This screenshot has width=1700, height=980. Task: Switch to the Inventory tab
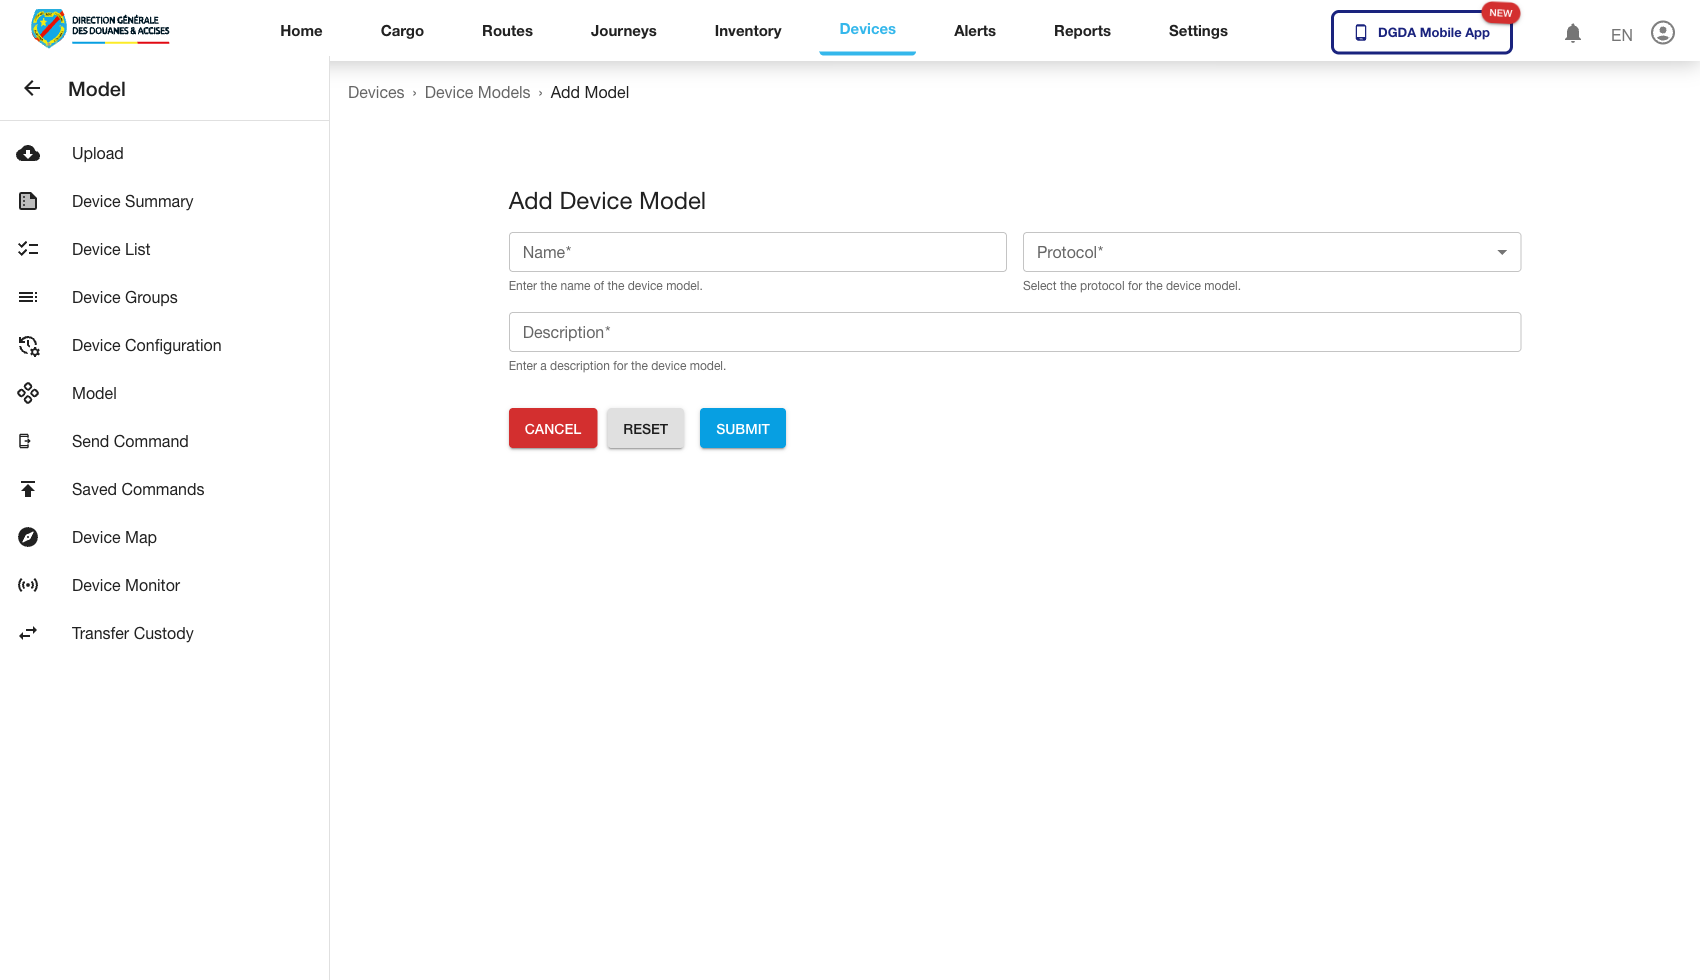[x=747, y=31]
